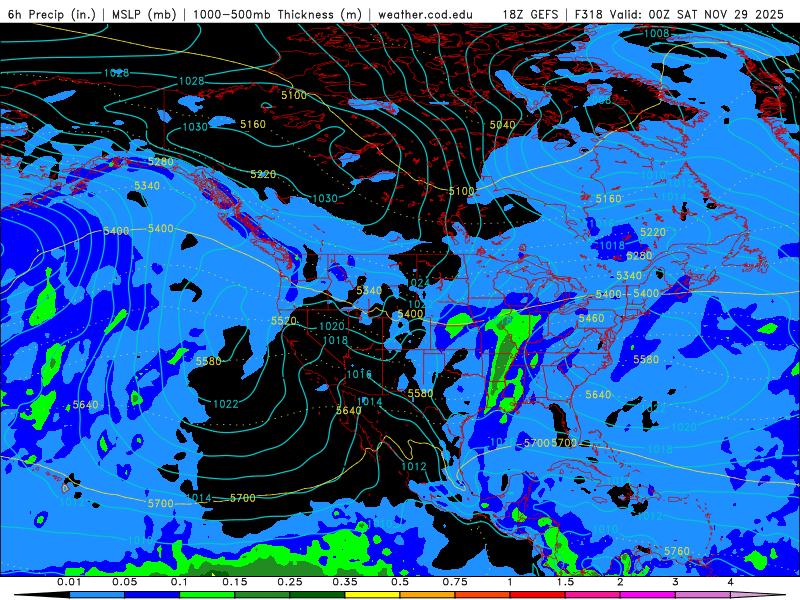Click the 1008 isobar label at top right
This screenshot has width=800, height=600.
pos(656,34)
